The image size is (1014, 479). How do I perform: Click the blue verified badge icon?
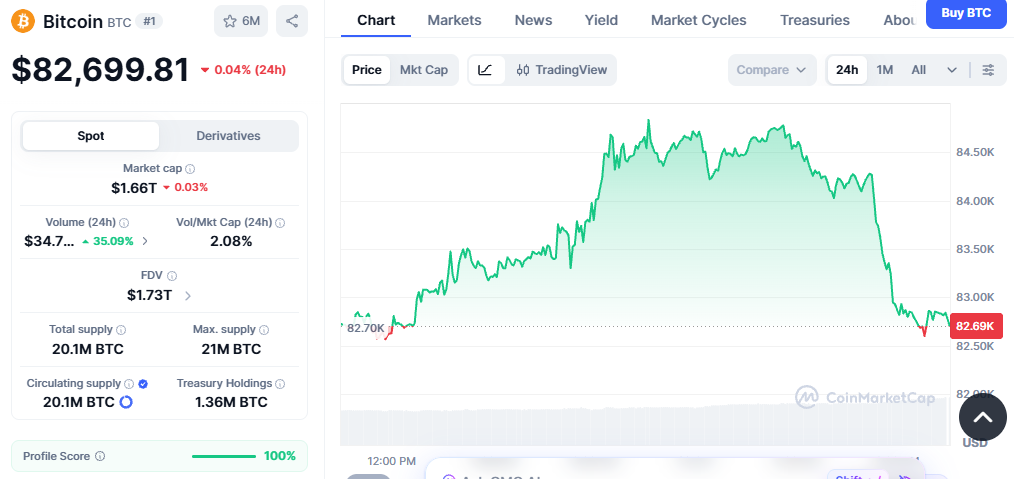click(x=144, y=383)
